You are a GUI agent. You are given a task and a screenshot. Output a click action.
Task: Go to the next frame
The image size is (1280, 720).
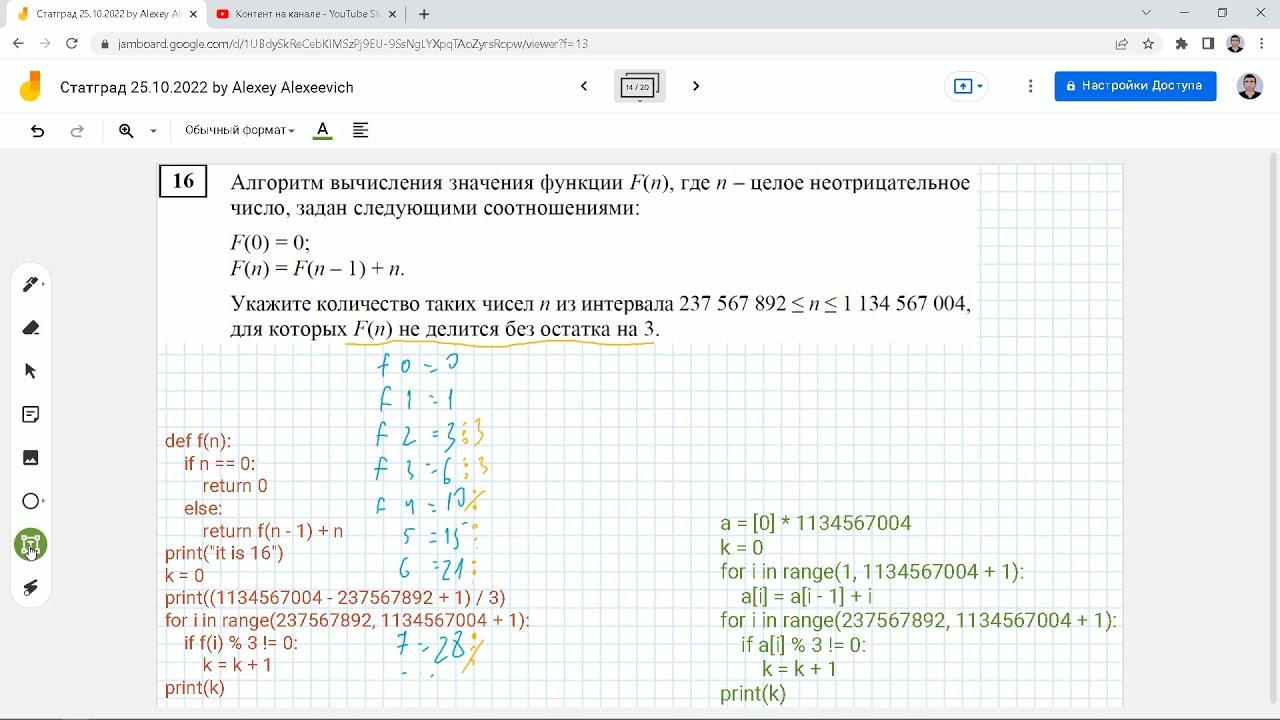point(696,87)
